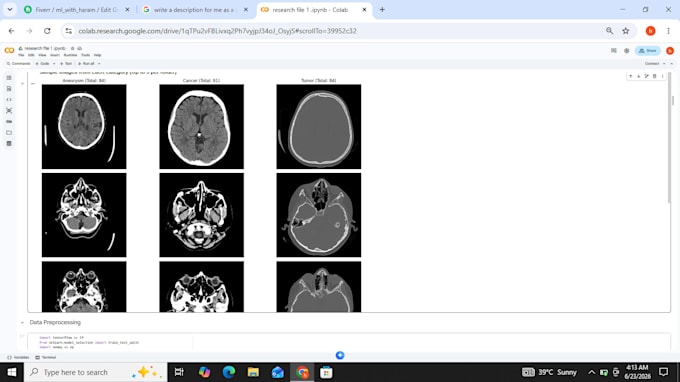The width and height of the screenshot is (680, 382).
Task: Open the View menu
Action: tap(42, 55)
